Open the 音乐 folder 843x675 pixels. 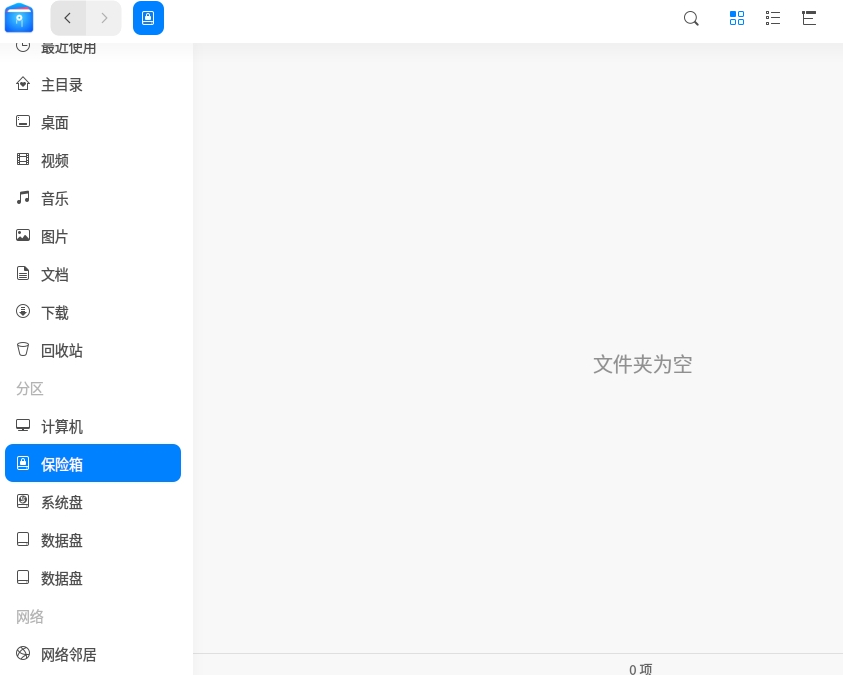pos(93,198)
